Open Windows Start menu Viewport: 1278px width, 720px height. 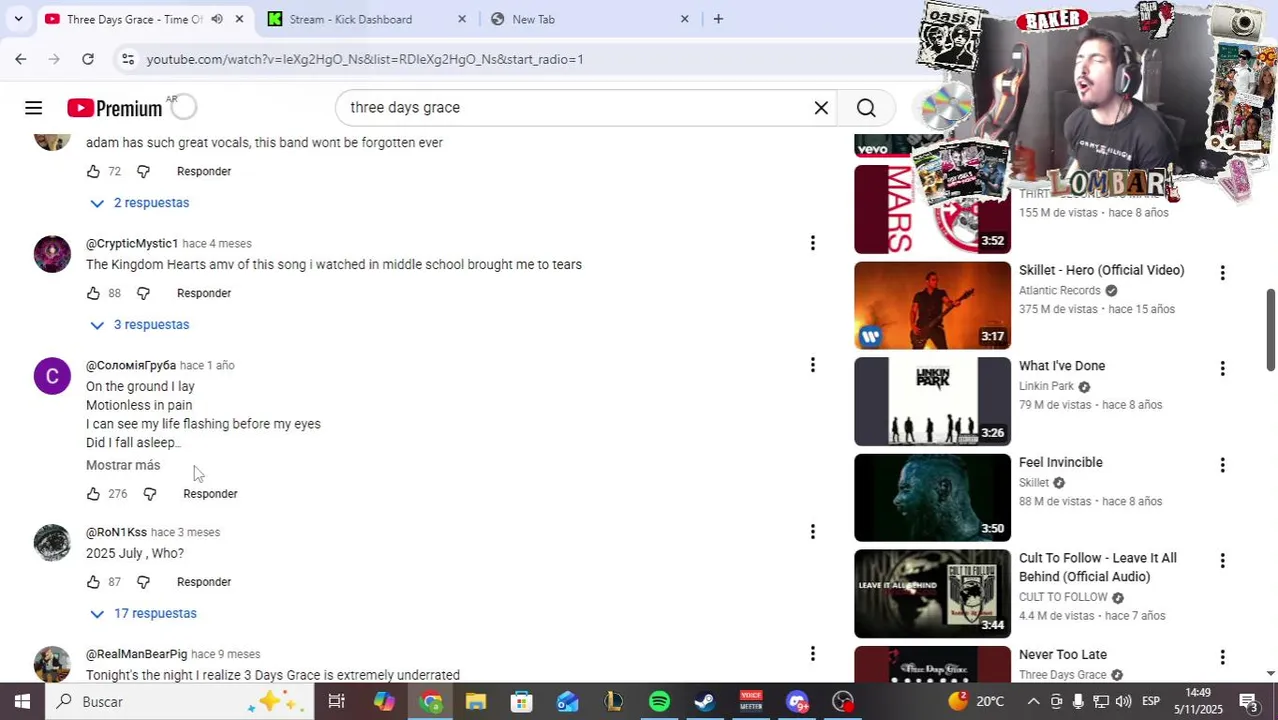22,702
